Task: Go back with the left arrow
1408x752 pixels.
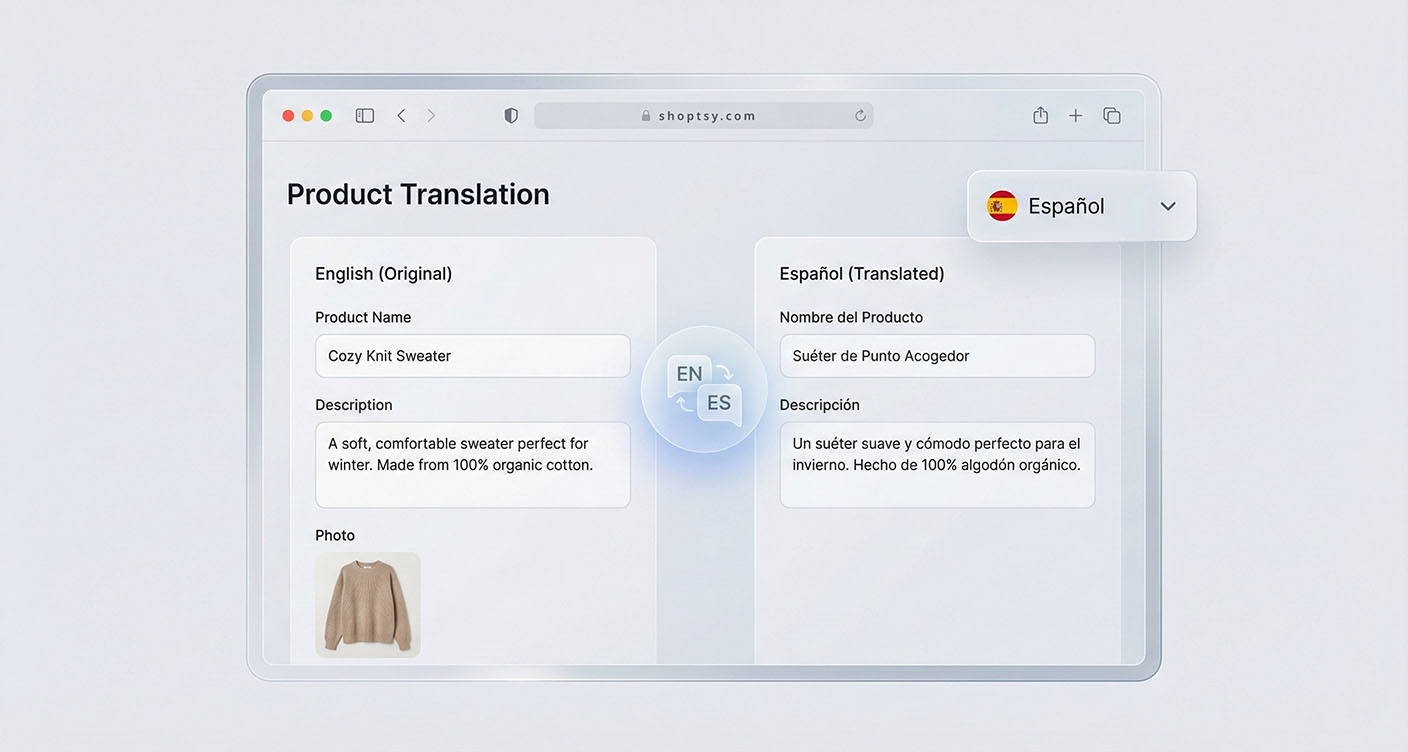Action: tap(401, 116)
